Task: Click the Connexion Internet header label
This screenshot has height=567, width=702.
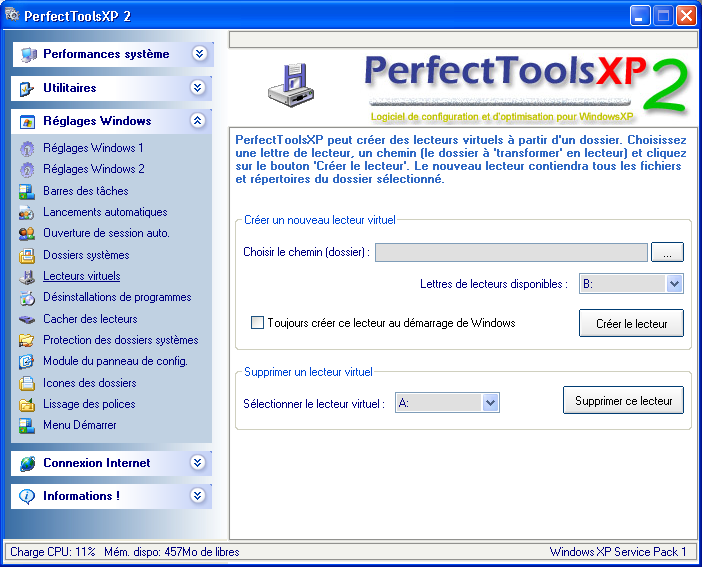Action: [x=96, y=463]
